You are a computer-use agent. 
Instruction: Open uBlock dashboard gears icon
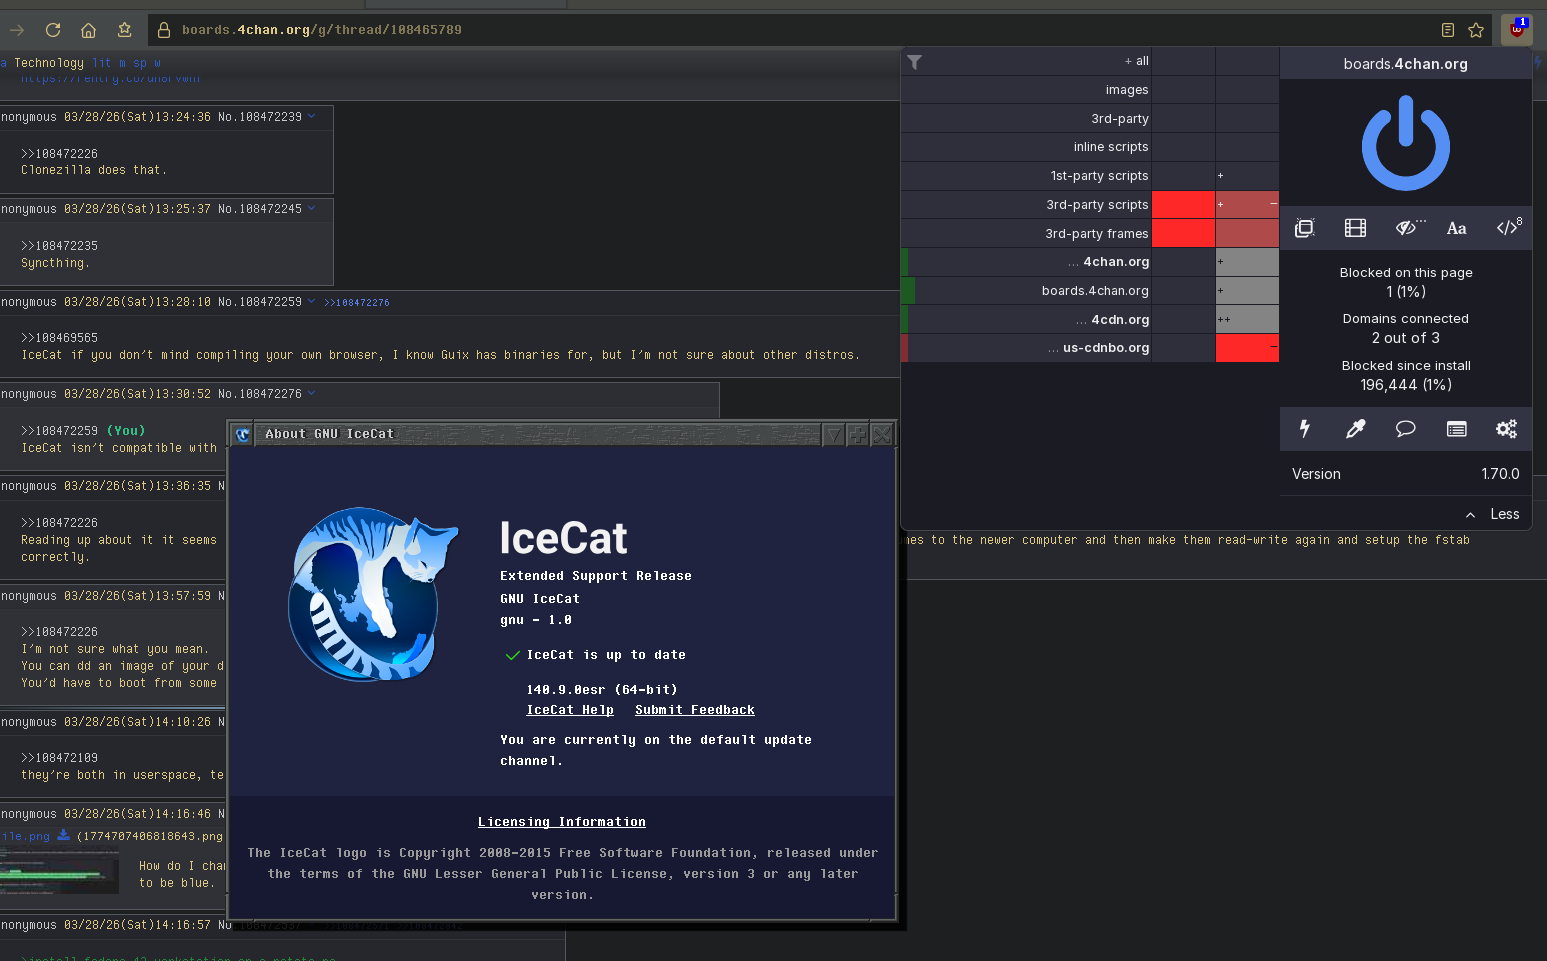click(x=1506, y=429)
